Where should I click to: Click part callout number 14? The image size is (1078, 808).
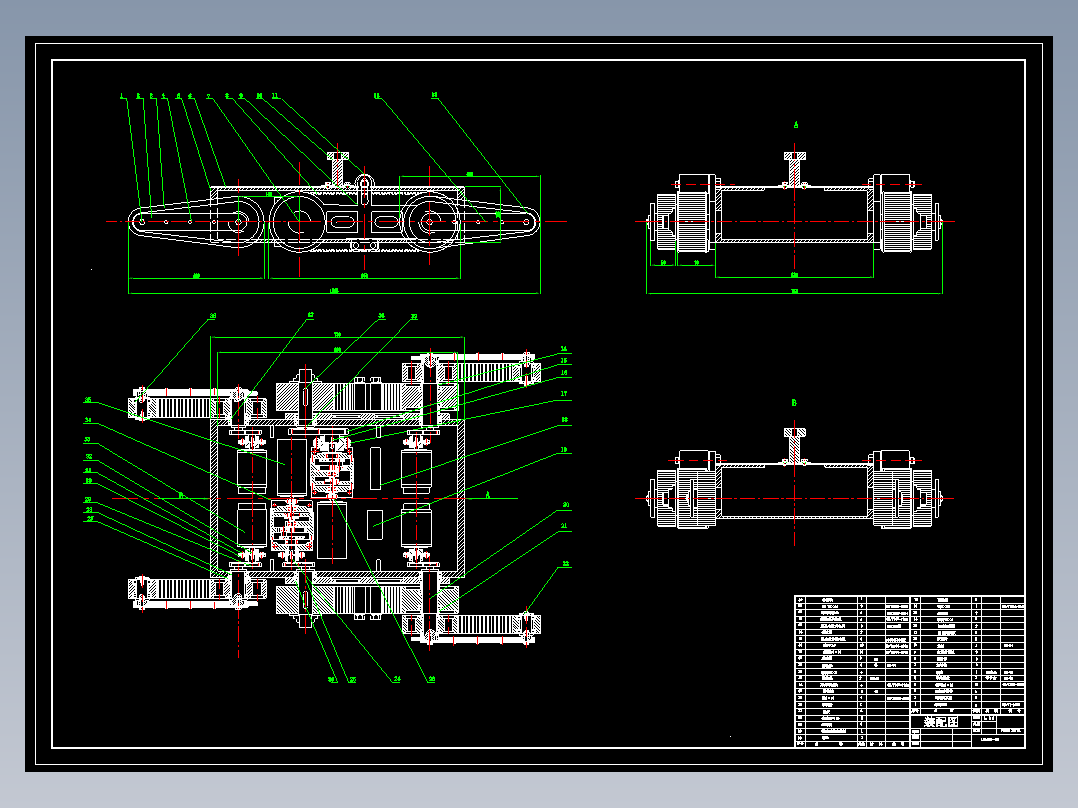[564, 349]
